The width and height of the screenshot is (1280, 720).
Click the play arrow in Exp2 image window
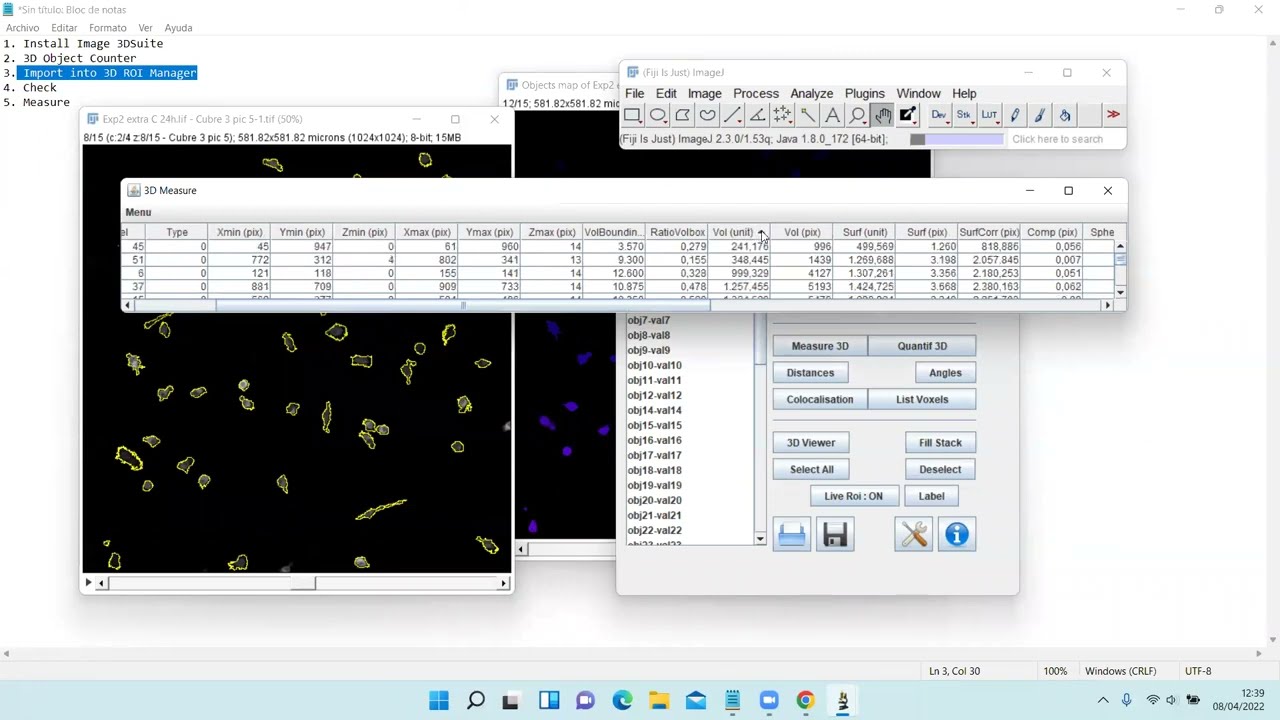(x=88, y=582)
